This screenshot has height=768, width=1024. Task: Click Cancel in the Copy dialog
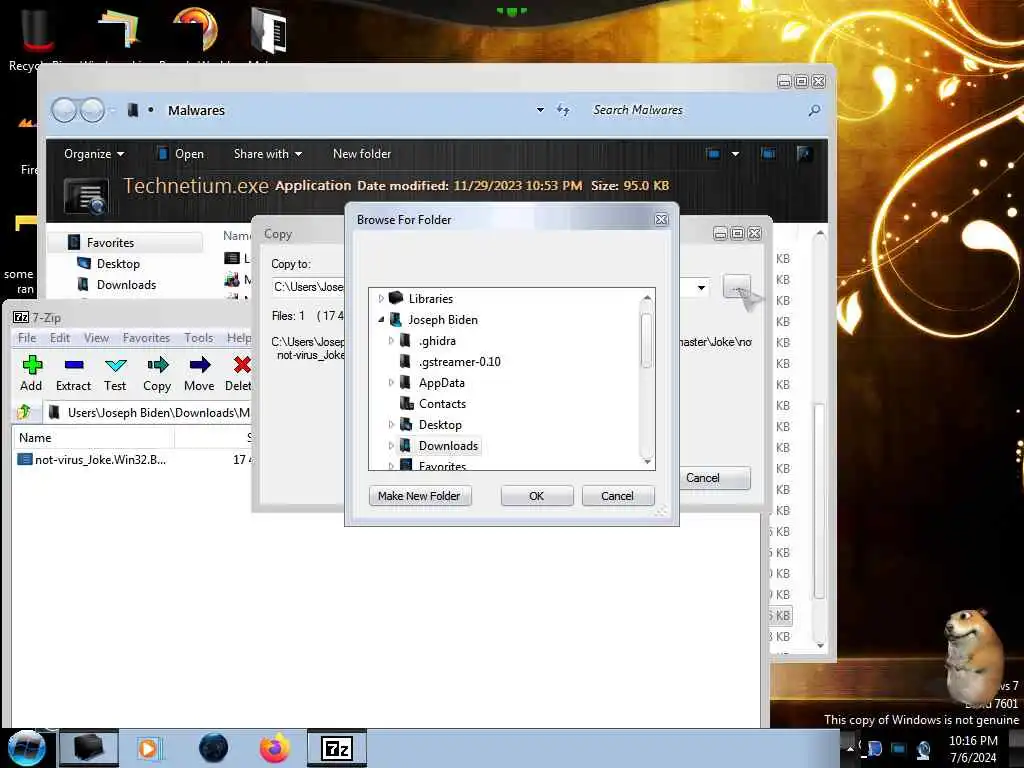pyautogui.click(x=714, y=477)
